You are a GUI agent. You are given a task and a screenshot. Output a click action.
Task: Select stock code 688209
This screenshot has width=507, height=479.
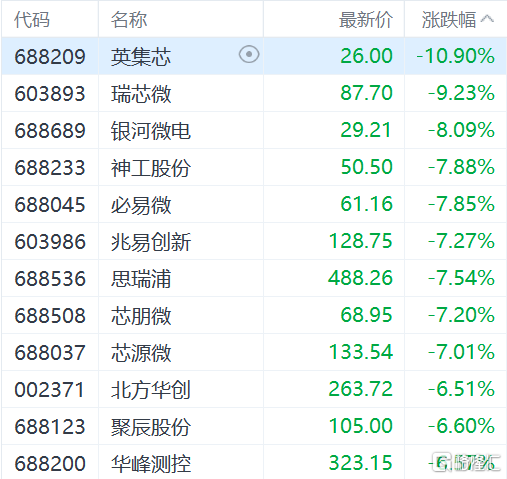coord(50,56)
